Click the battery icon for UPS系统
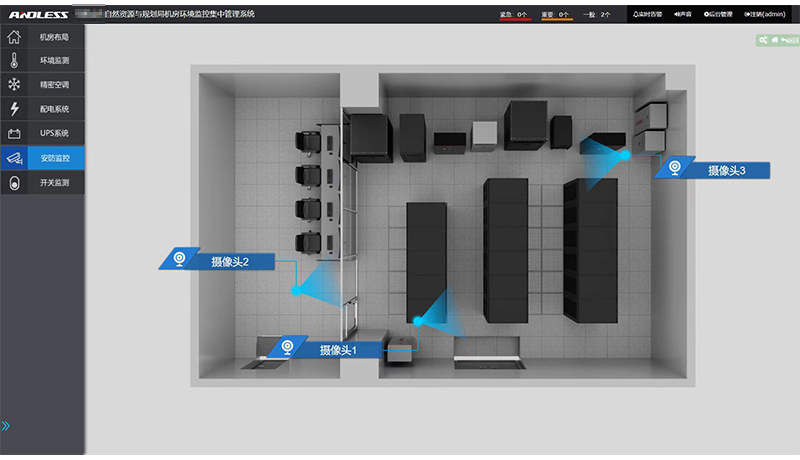This screenshot has width=800, height=460. [14, 133]
